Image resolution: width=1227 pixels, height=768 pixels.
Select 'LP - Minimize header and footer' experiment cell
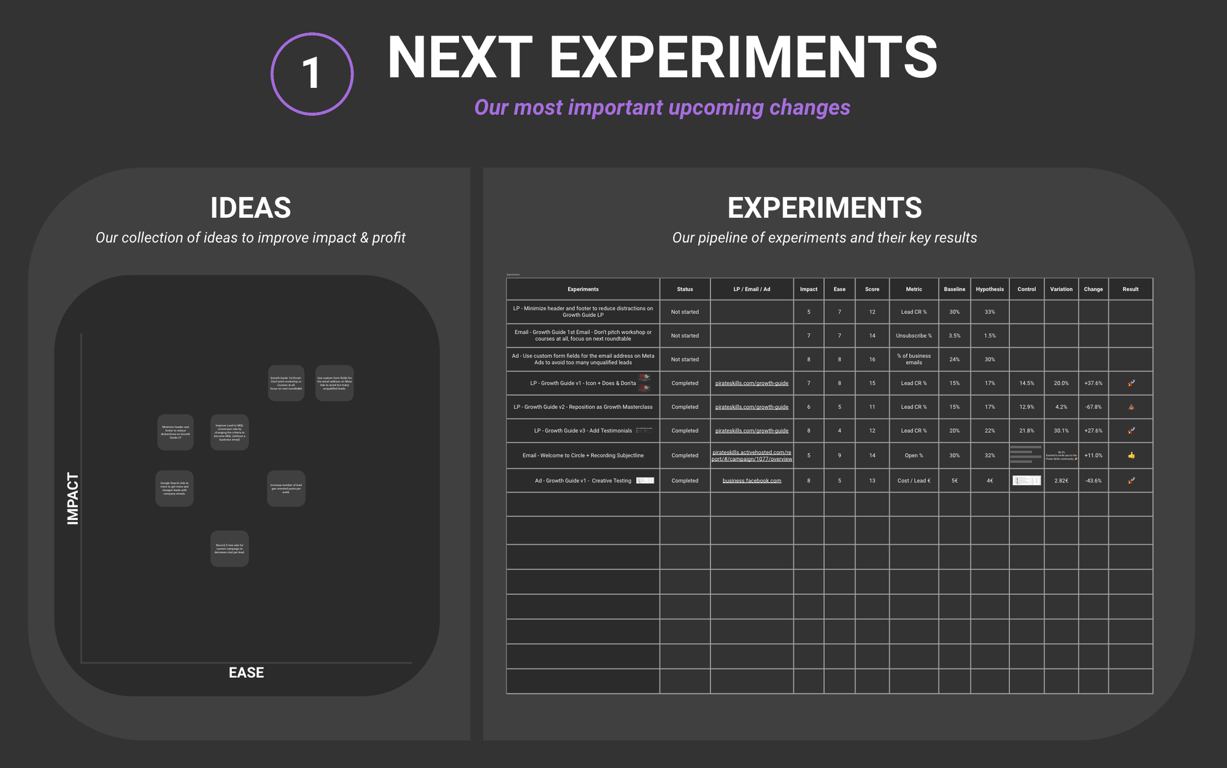click(x=583, y=312)
